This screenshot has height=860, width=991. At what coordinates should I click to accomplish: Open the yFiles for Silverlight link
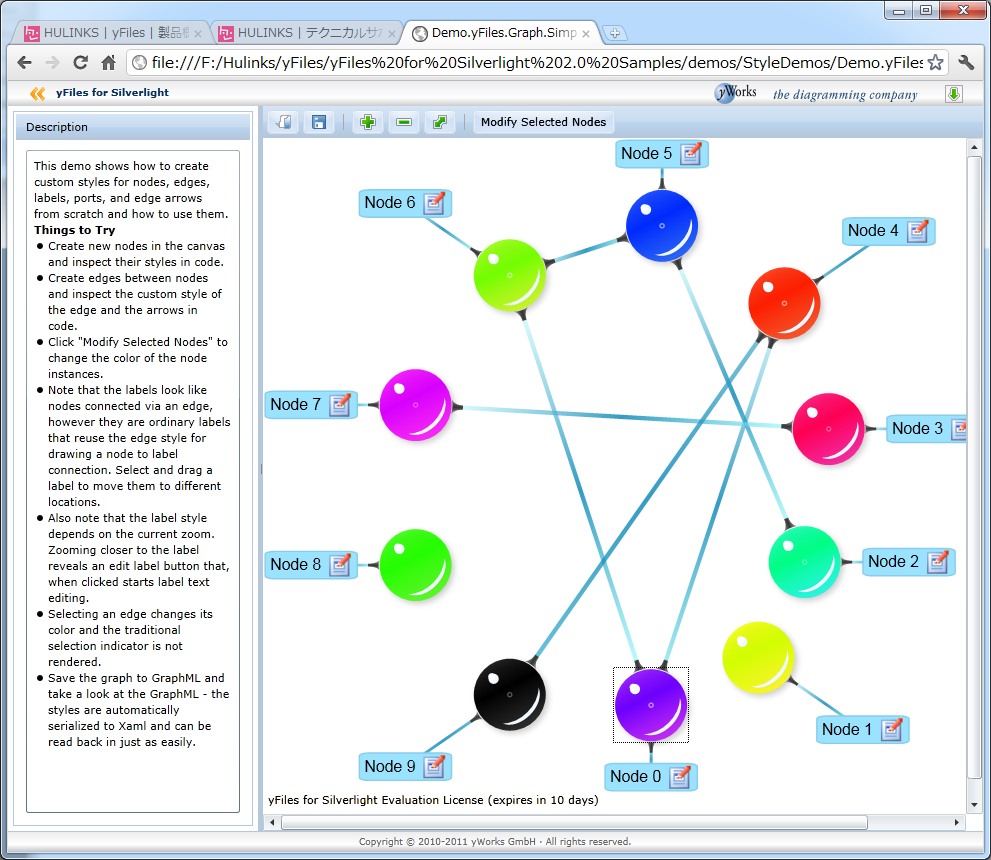(x=112, y=92)
